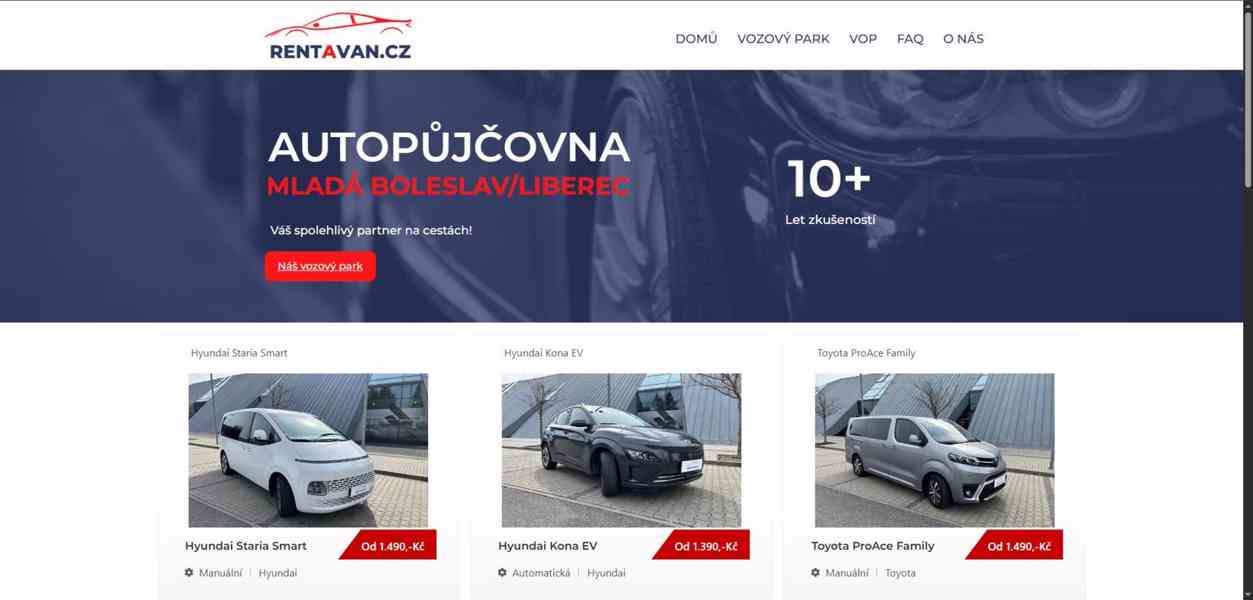Open the FAQ page
1253x600 pixels.
(x=910, y=39)
